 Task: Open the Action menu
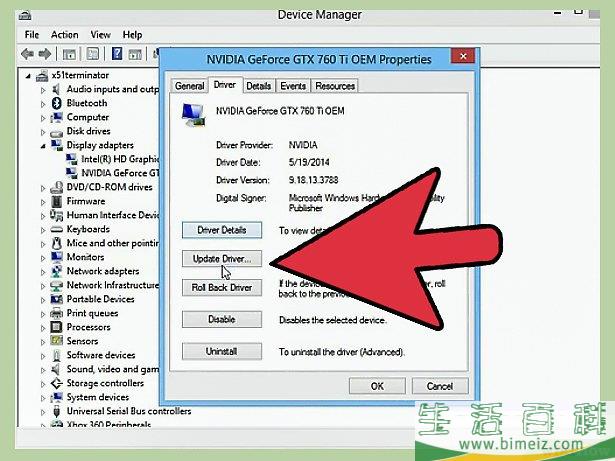(x=64, y=35)
